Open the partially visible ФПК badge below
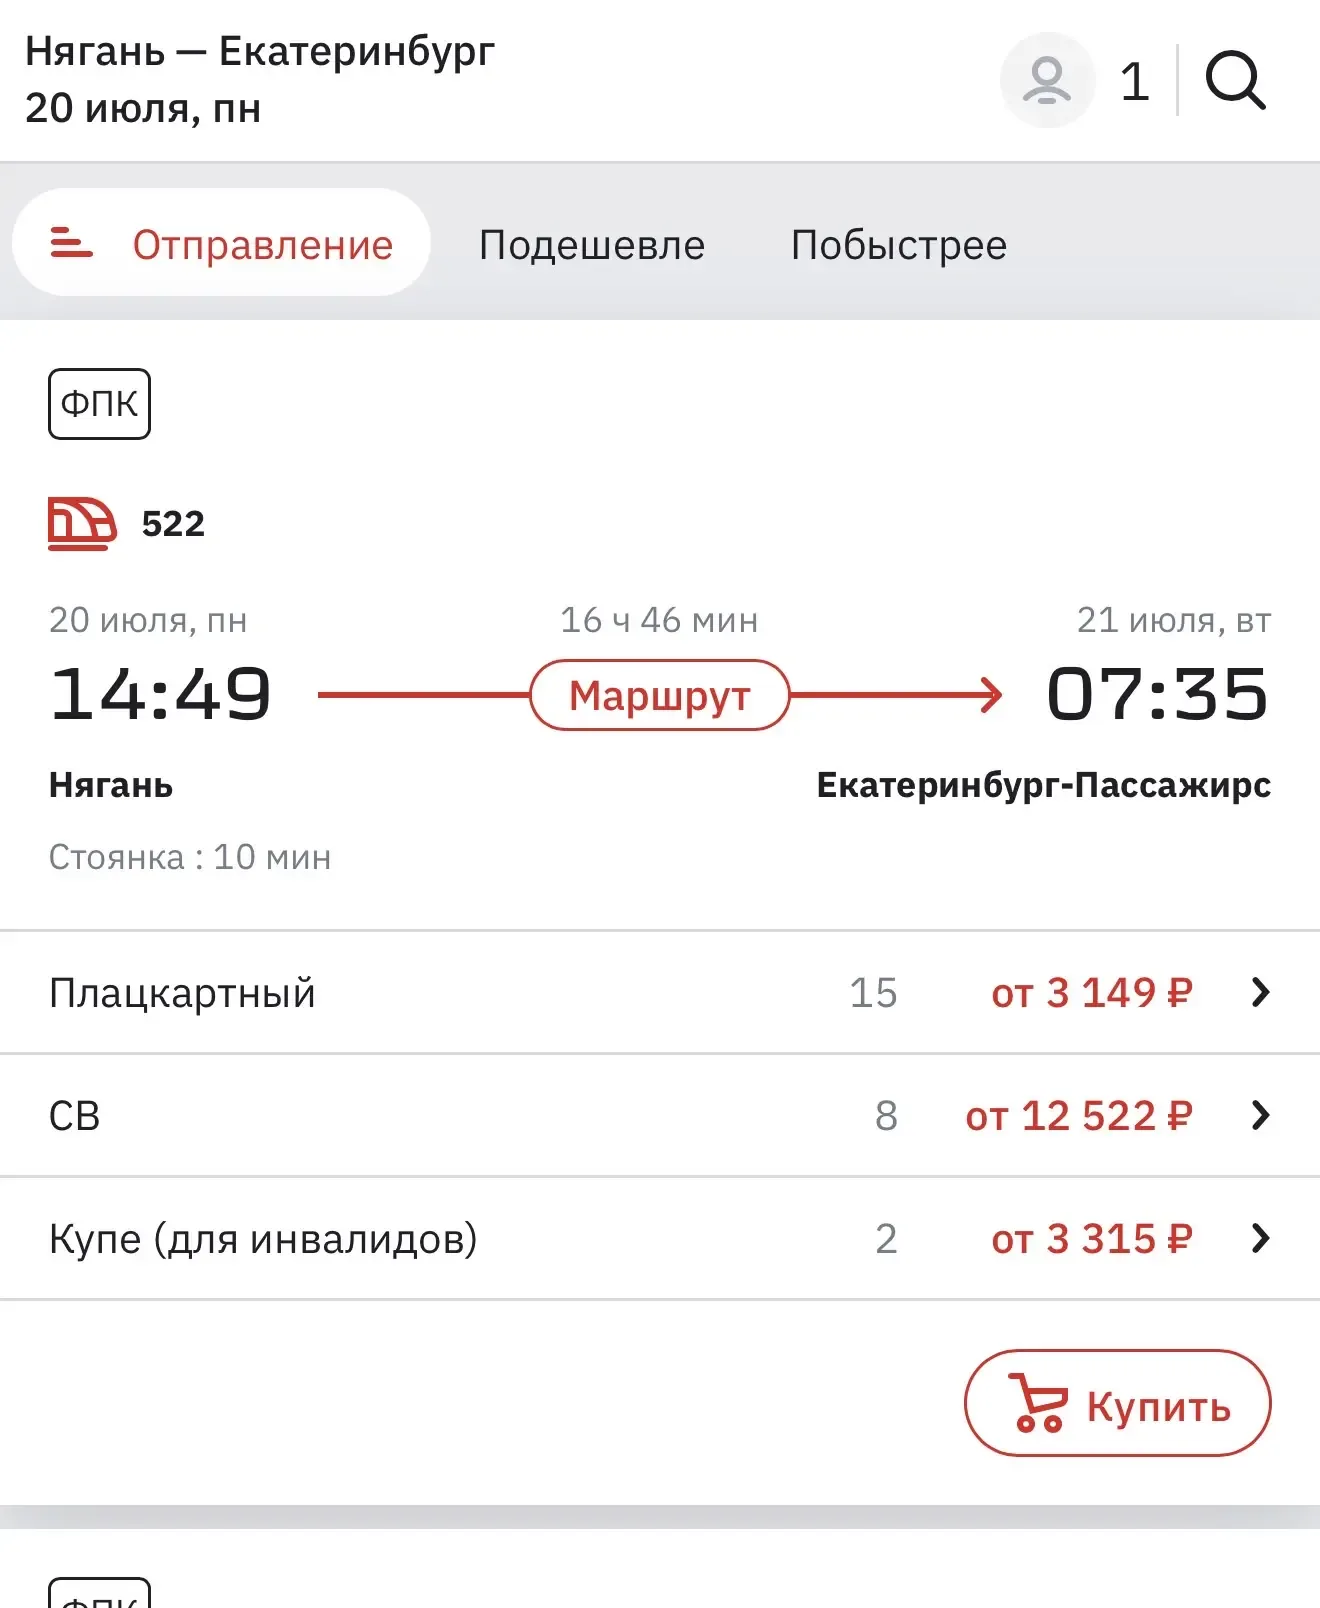 pyautogui.click(x=99, y=1596)
